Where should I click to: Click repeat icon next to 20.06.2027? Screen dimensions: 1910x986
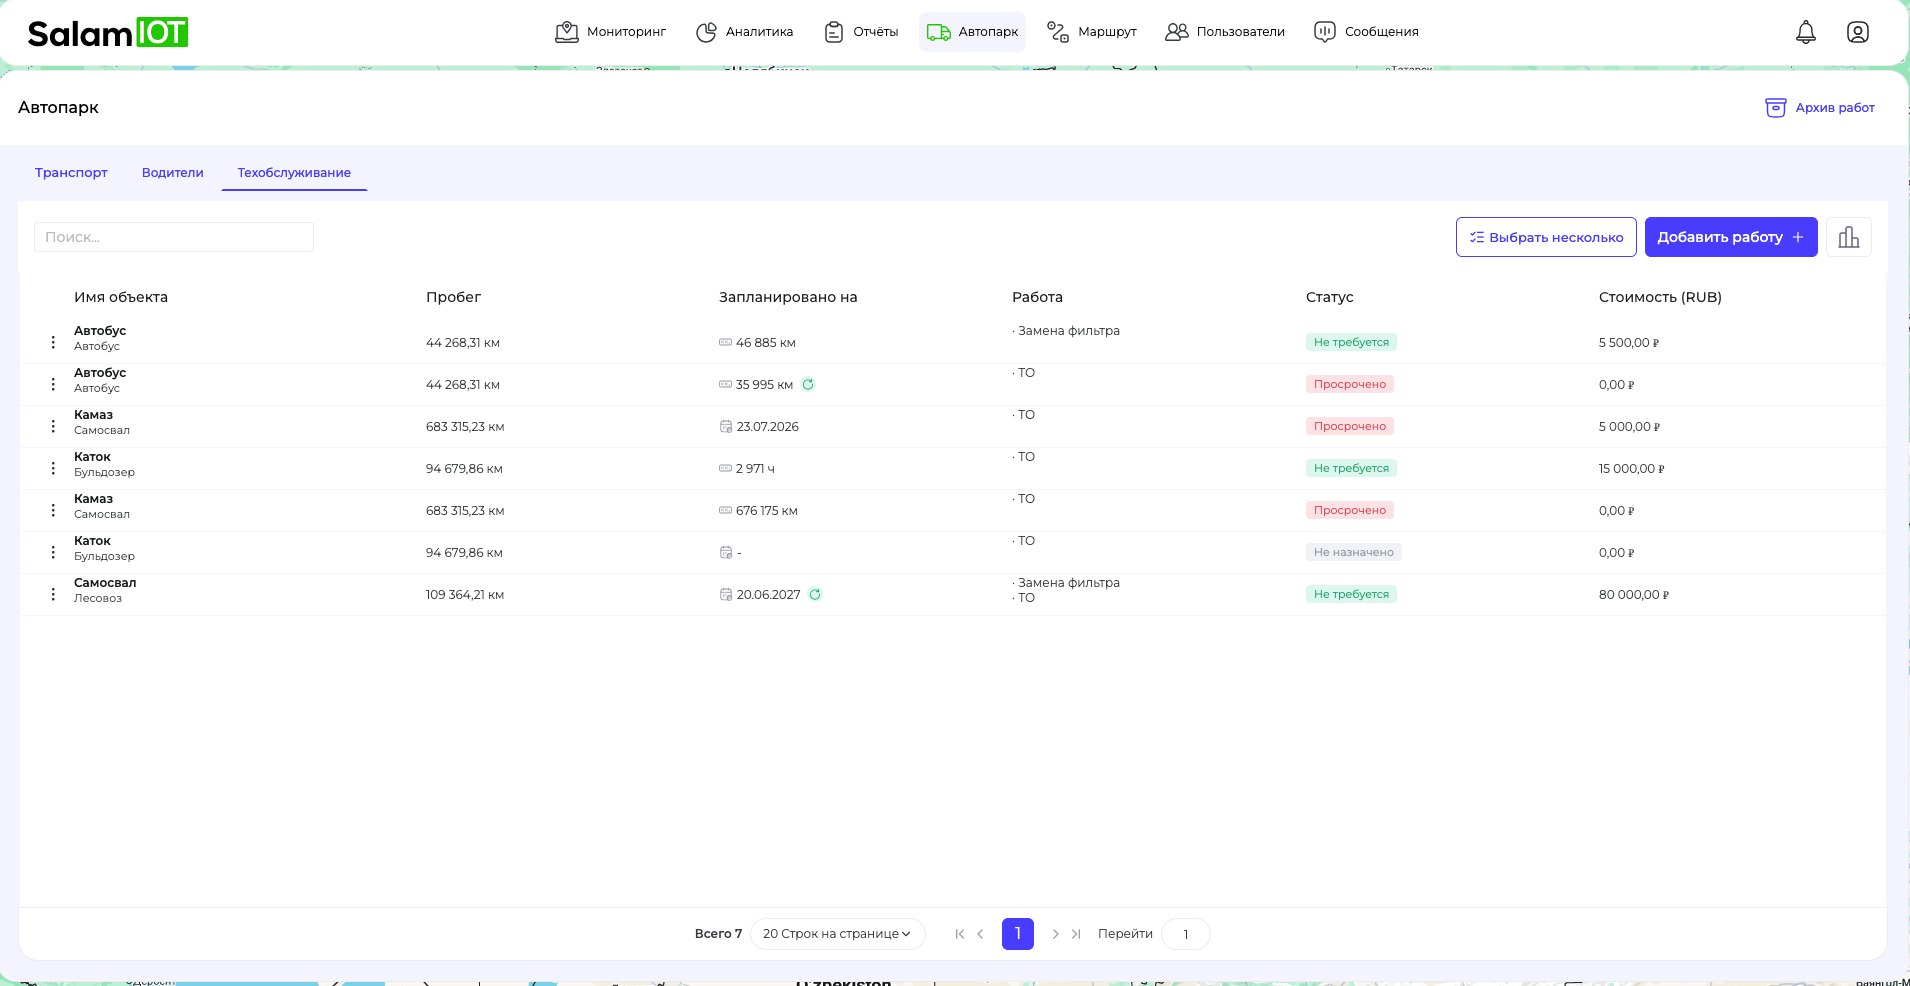815,594
